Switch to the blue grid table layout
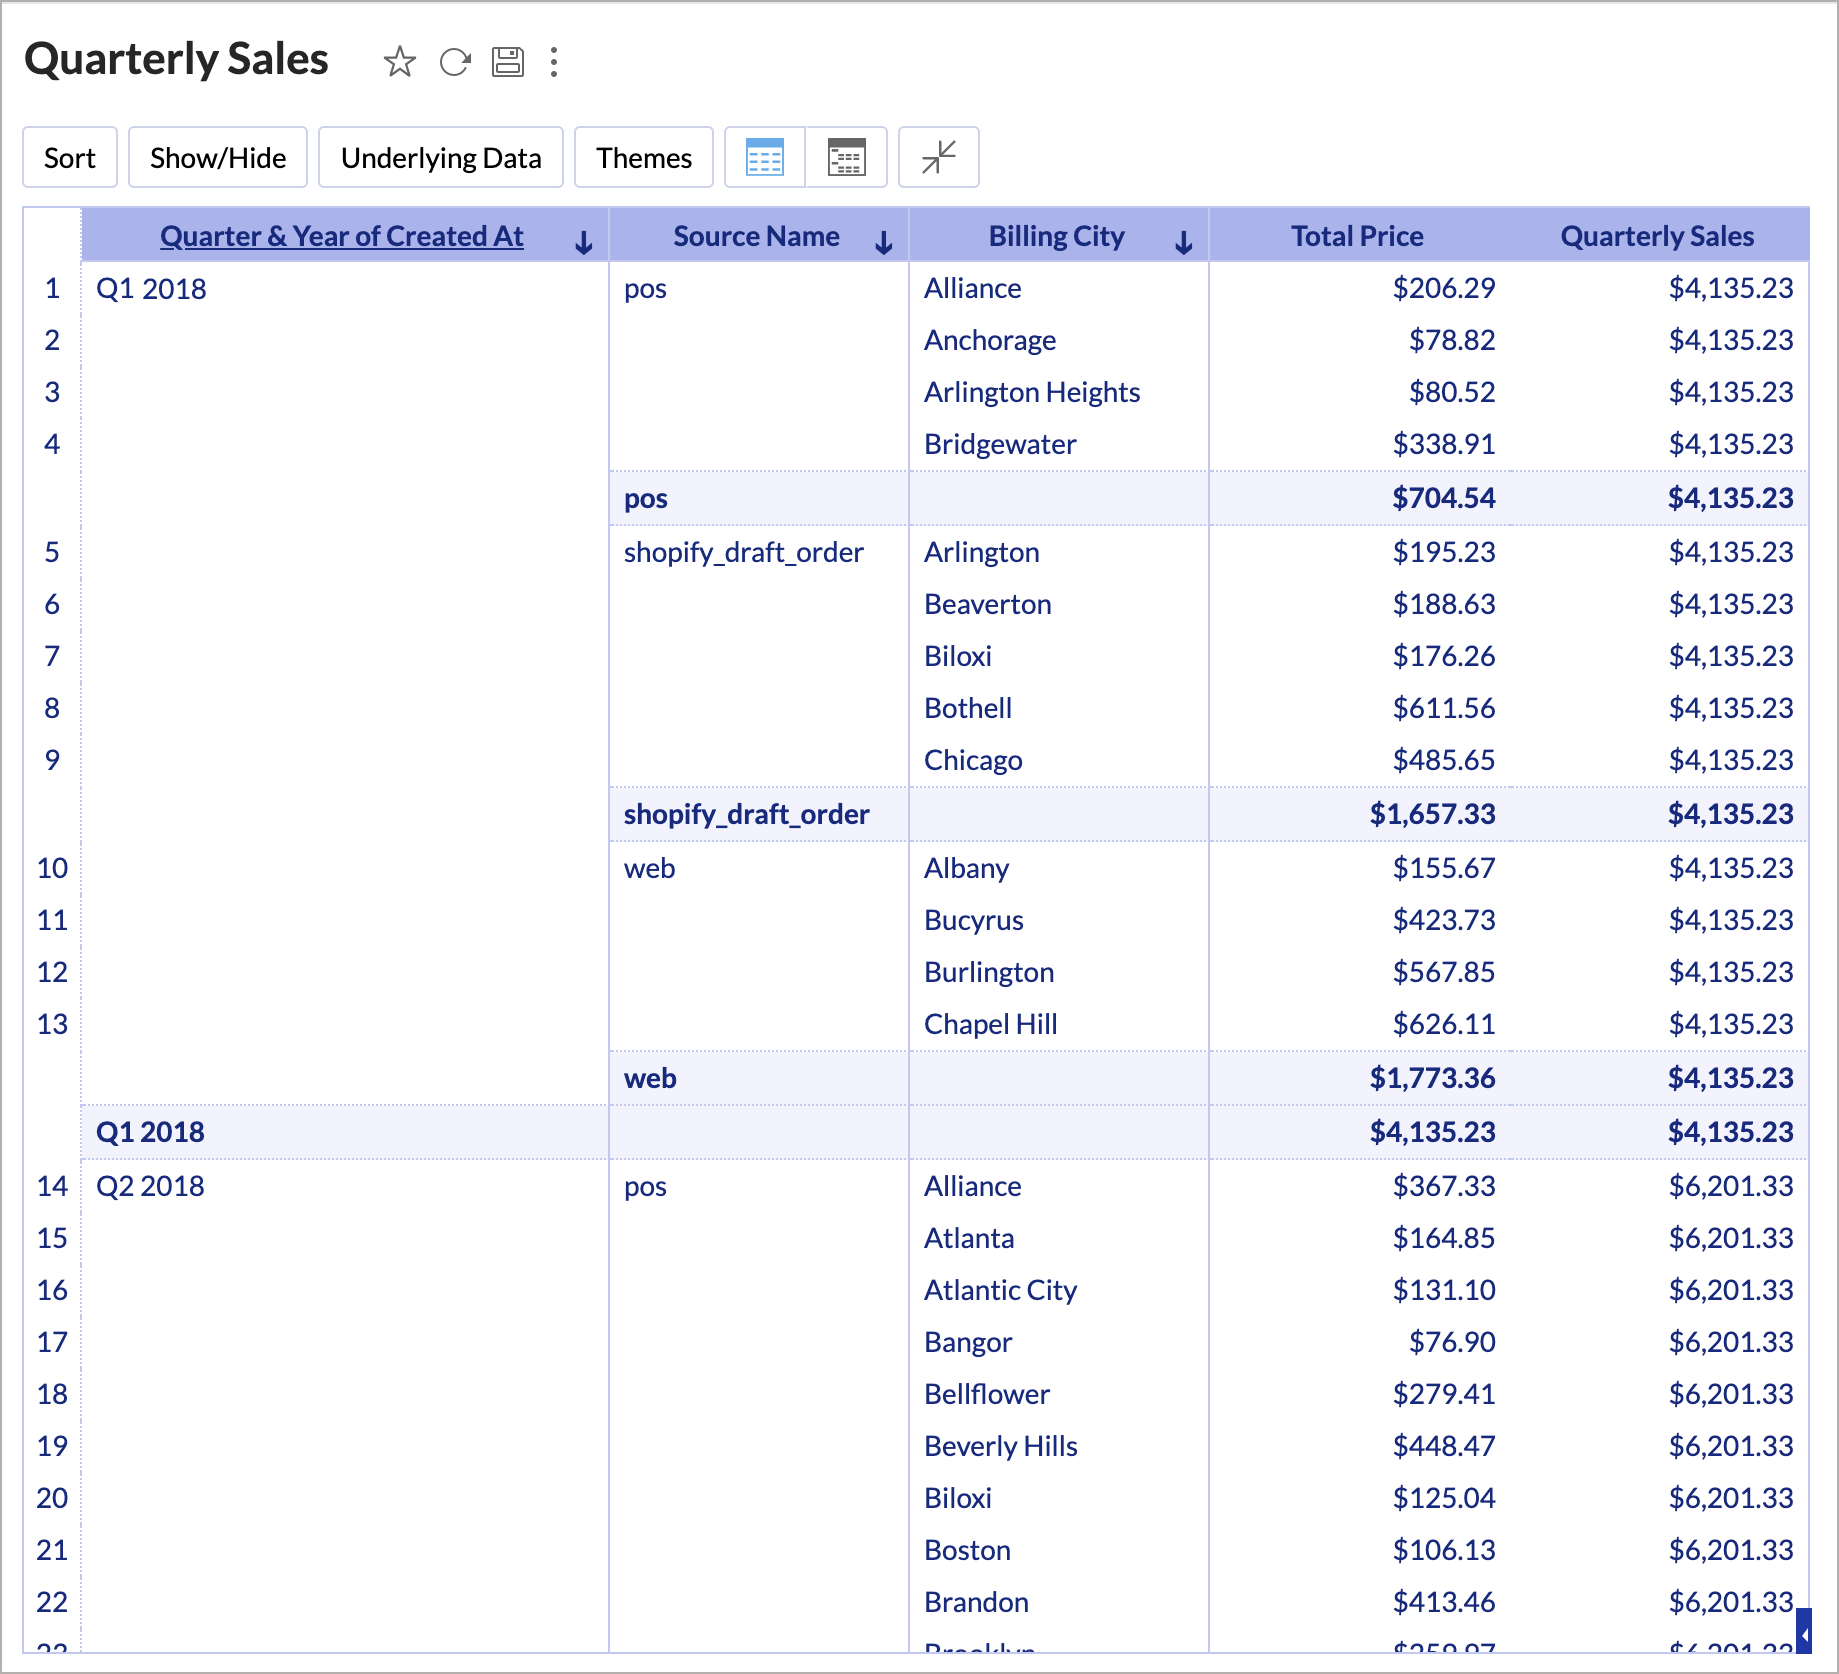The image size is (1839, 1674). [765, 157]
